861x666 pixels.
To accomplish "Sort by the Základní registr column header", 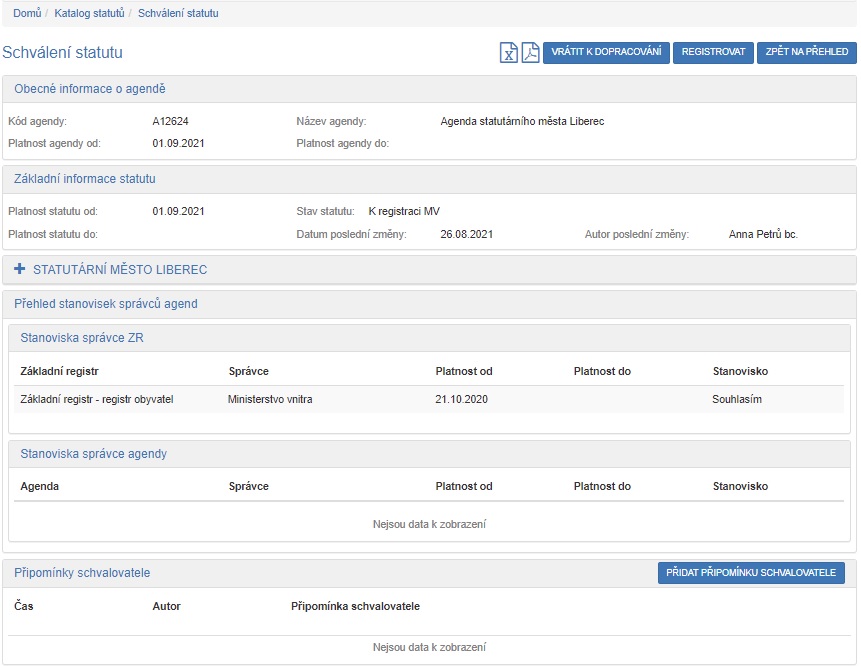I will tap(59, 371).
